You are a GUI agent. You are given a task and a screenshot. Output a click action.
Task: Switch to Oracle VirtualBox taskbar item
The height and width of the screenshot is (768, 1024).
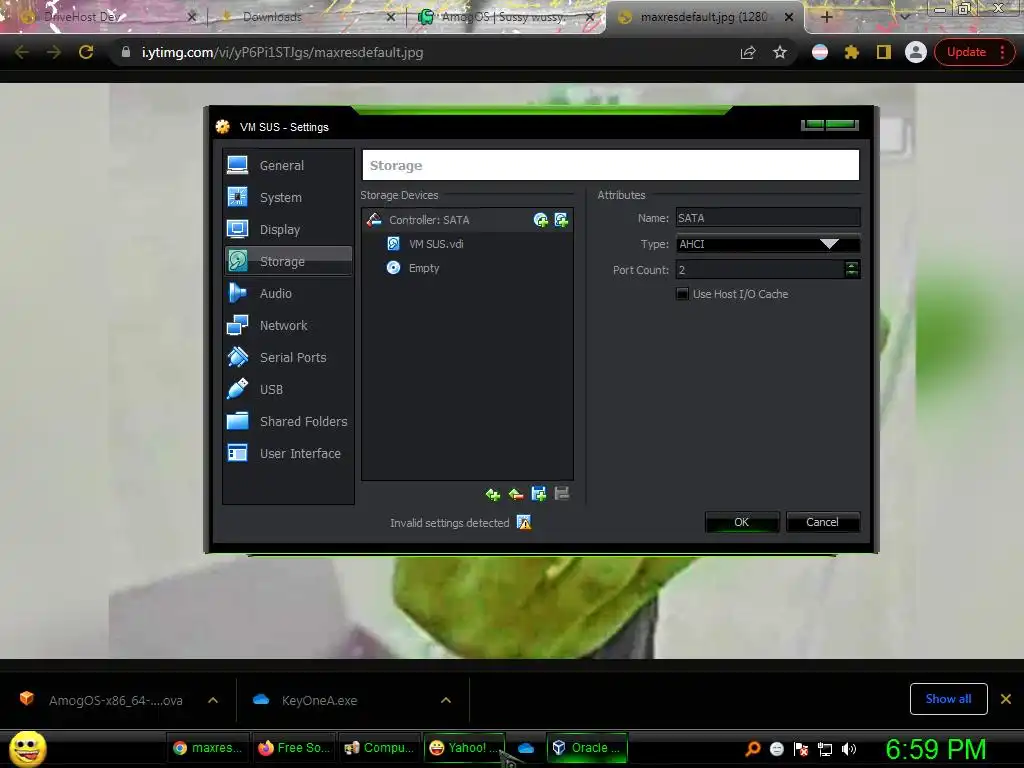(586, 748)
